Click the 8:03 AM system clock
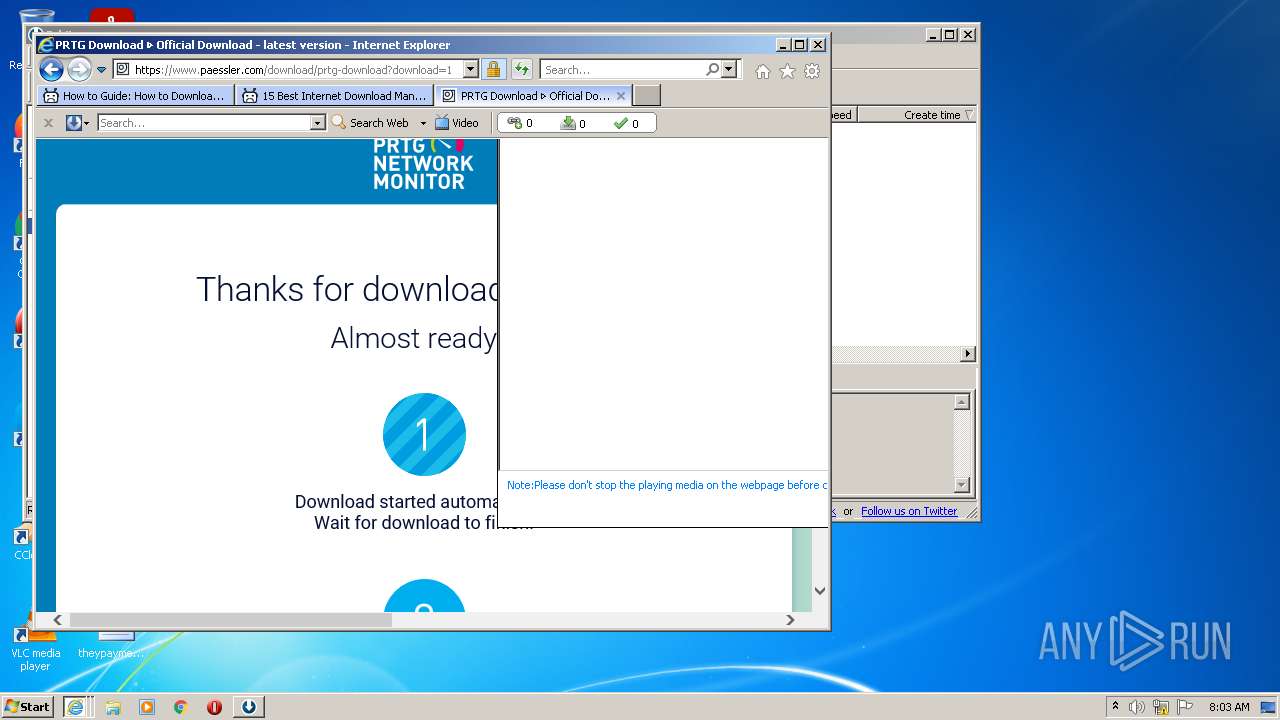This screenshot has height=720, width=1280. (x=1229, y=707)
